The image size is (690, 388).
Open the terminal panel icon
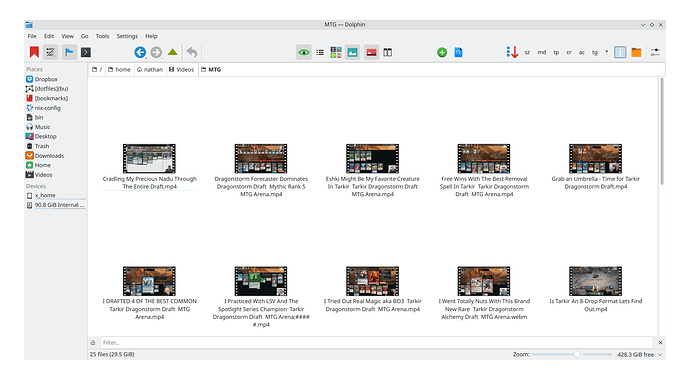(86, 52)
